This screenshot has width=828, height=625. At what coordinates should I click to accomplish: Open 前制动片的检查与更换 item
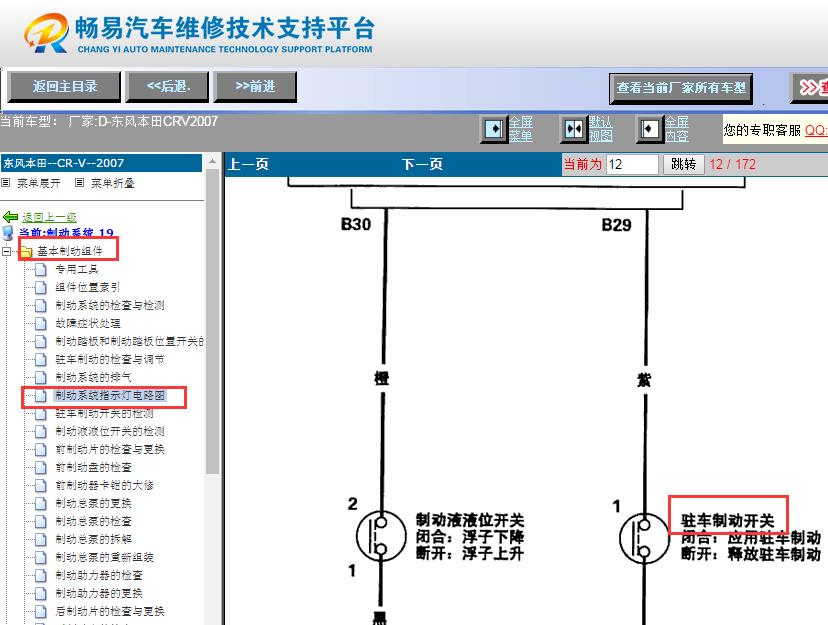click(x=110, y=449)
